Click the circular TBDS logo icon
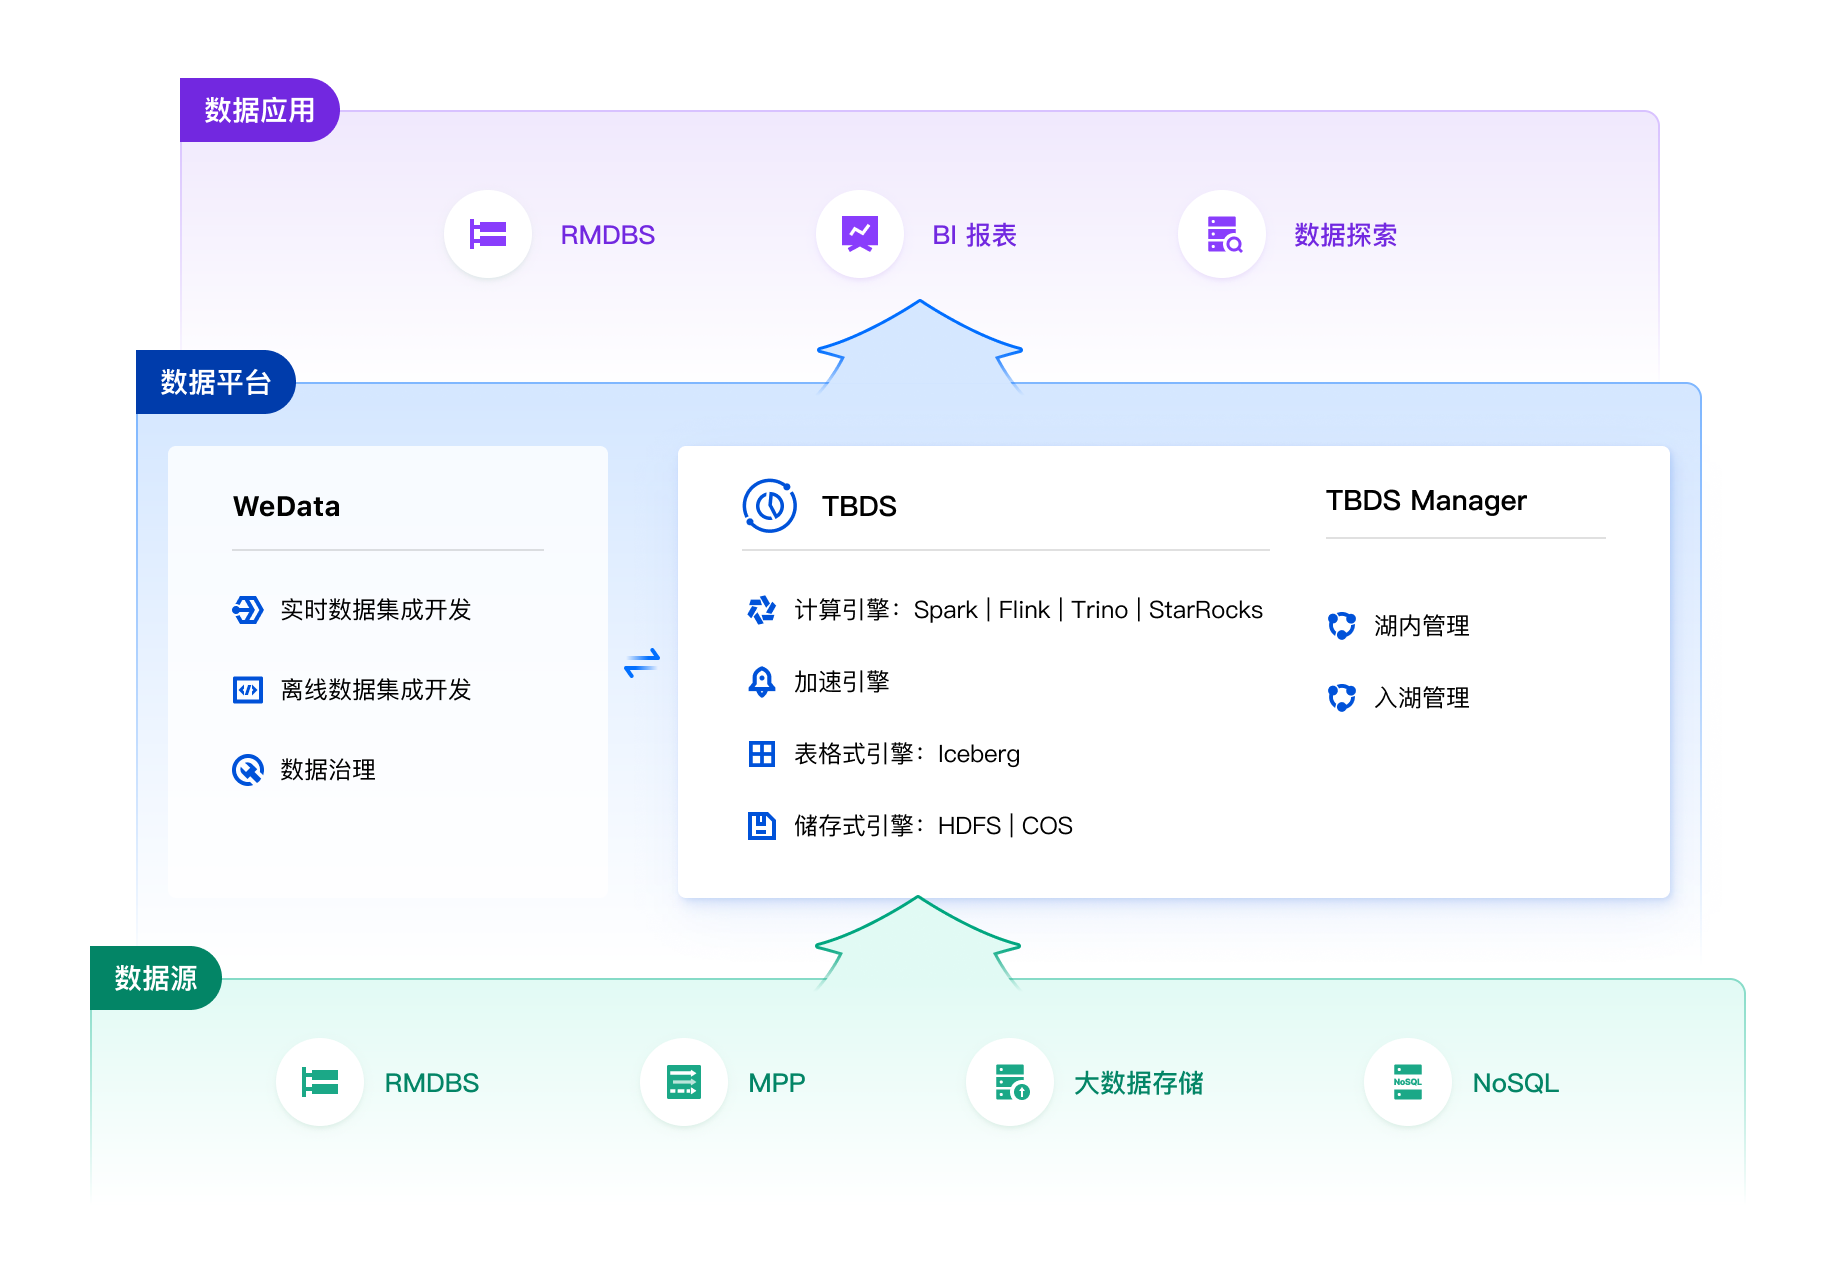This screenshot has height=1280, width=1840. coord(770,505)
